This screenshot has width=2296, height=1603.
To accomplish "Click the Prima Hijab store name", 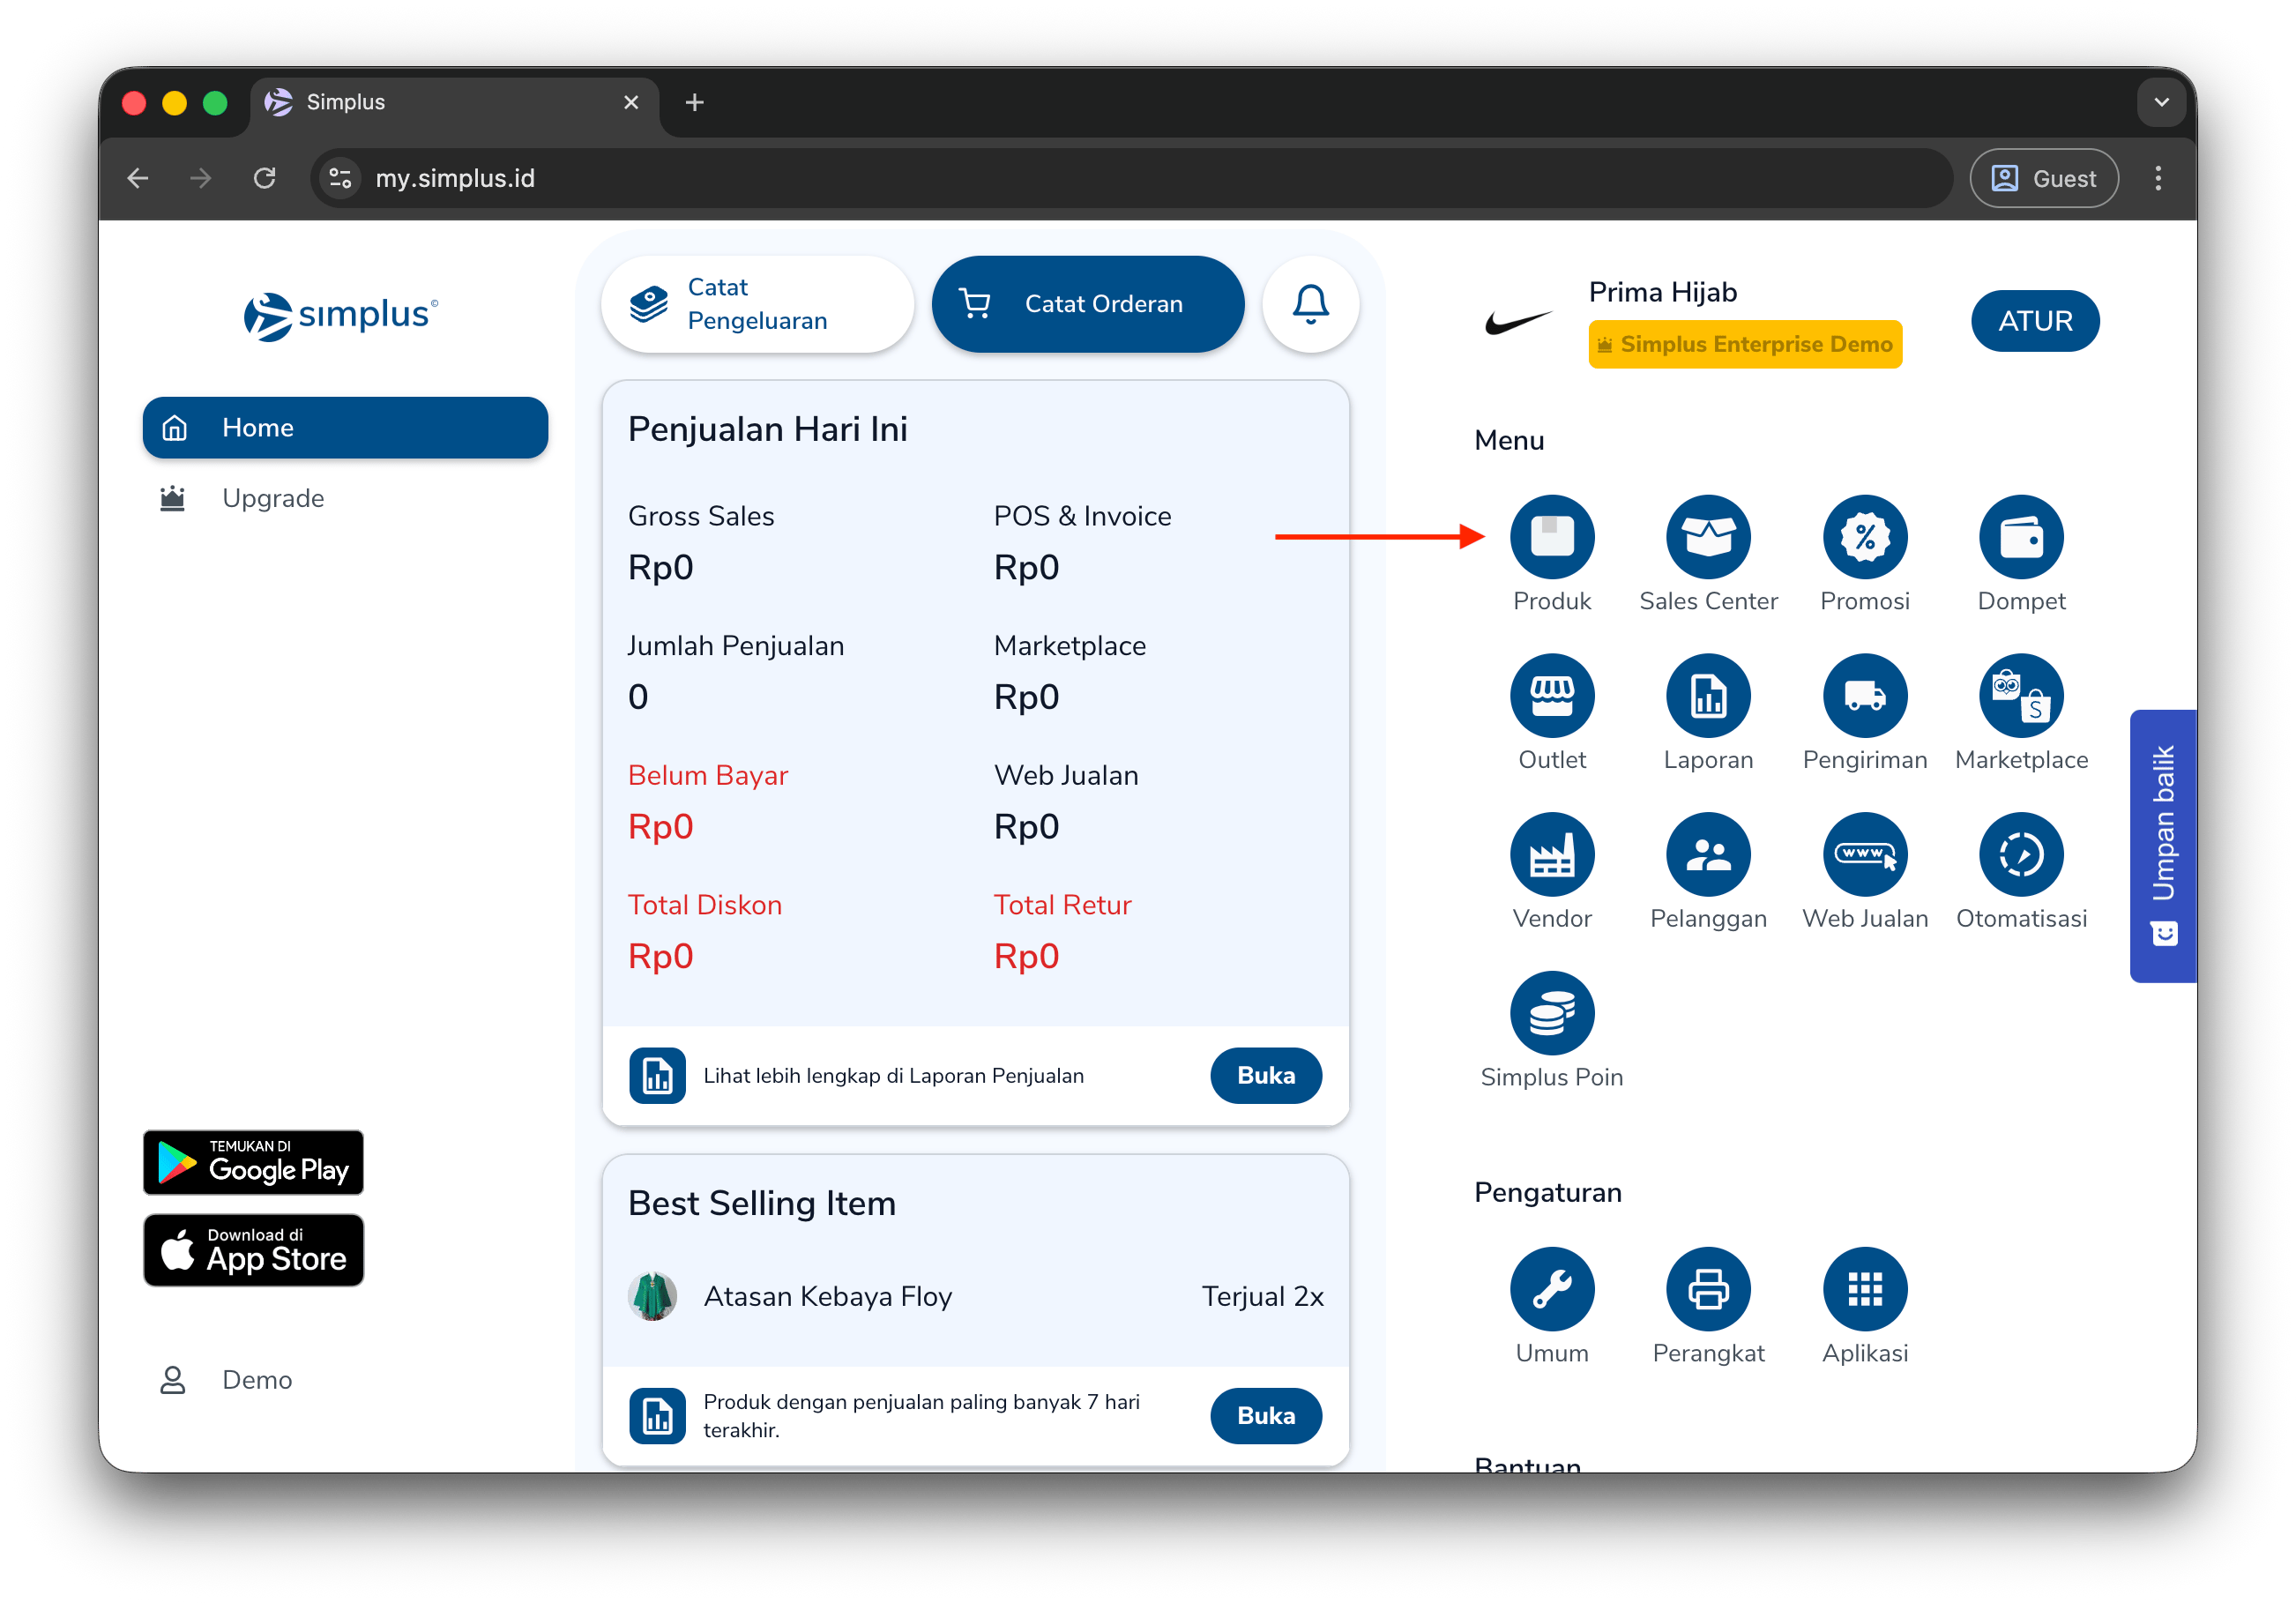I will click(1663, 292).
